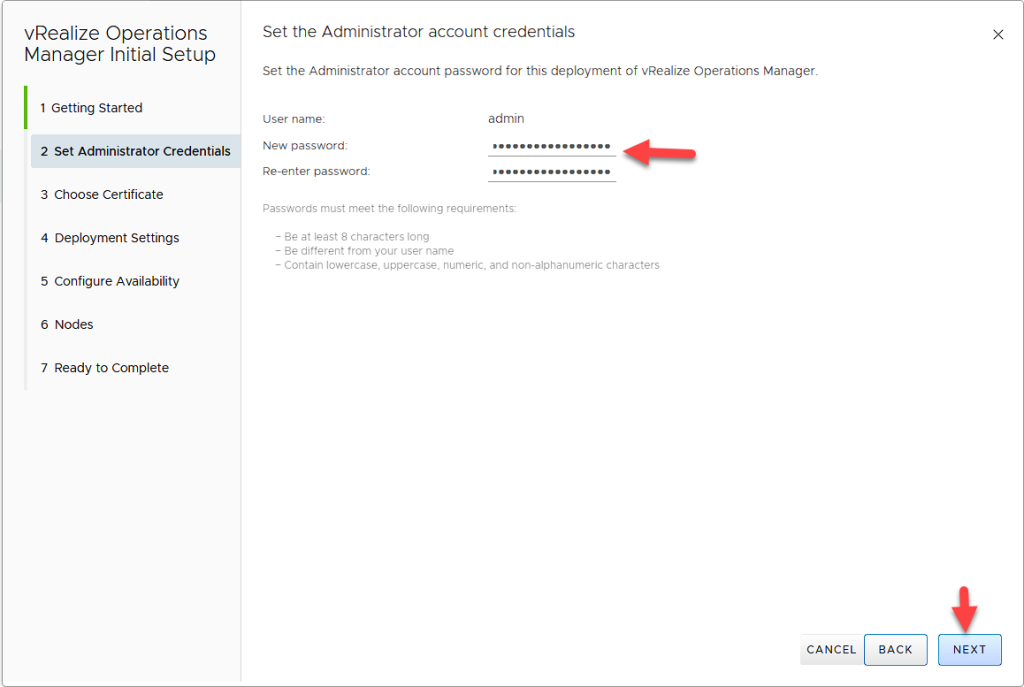Click the 'Re-enter password:' label
The width and height of the screenshot is (1024, 687).
(316, 172)
